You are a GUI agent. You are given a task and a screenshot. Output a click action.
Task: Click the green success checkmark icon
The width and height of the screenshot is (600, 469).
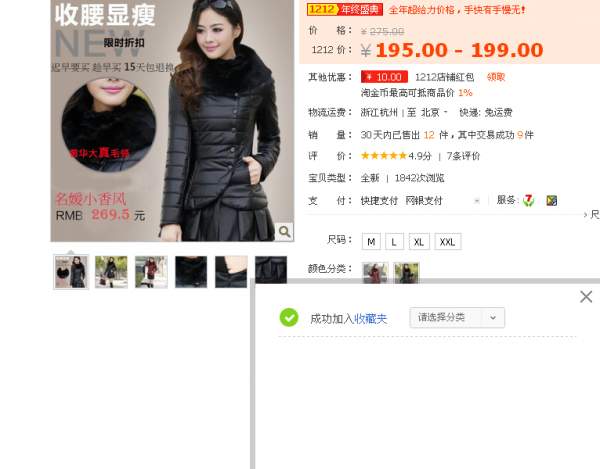pos(289,318)
